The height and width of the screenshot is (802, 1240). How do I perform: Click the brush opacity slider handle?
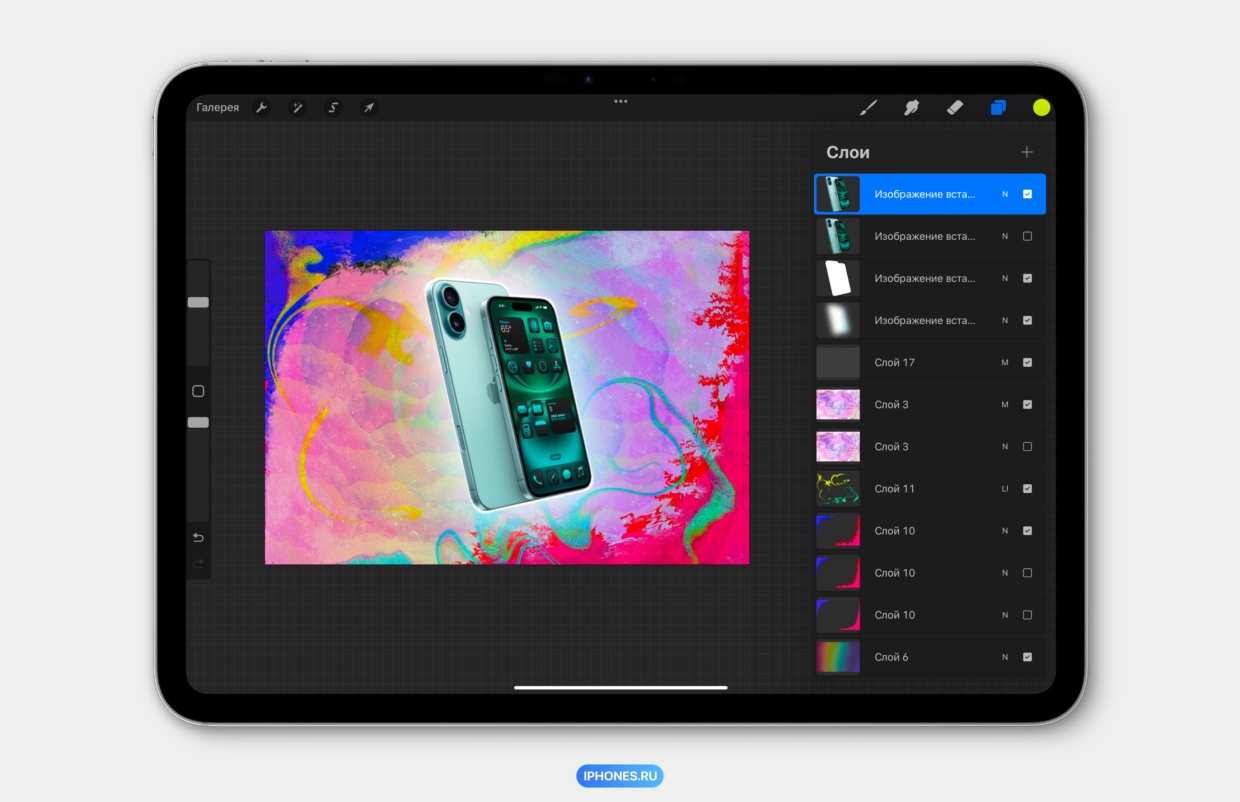coord(198,423)
